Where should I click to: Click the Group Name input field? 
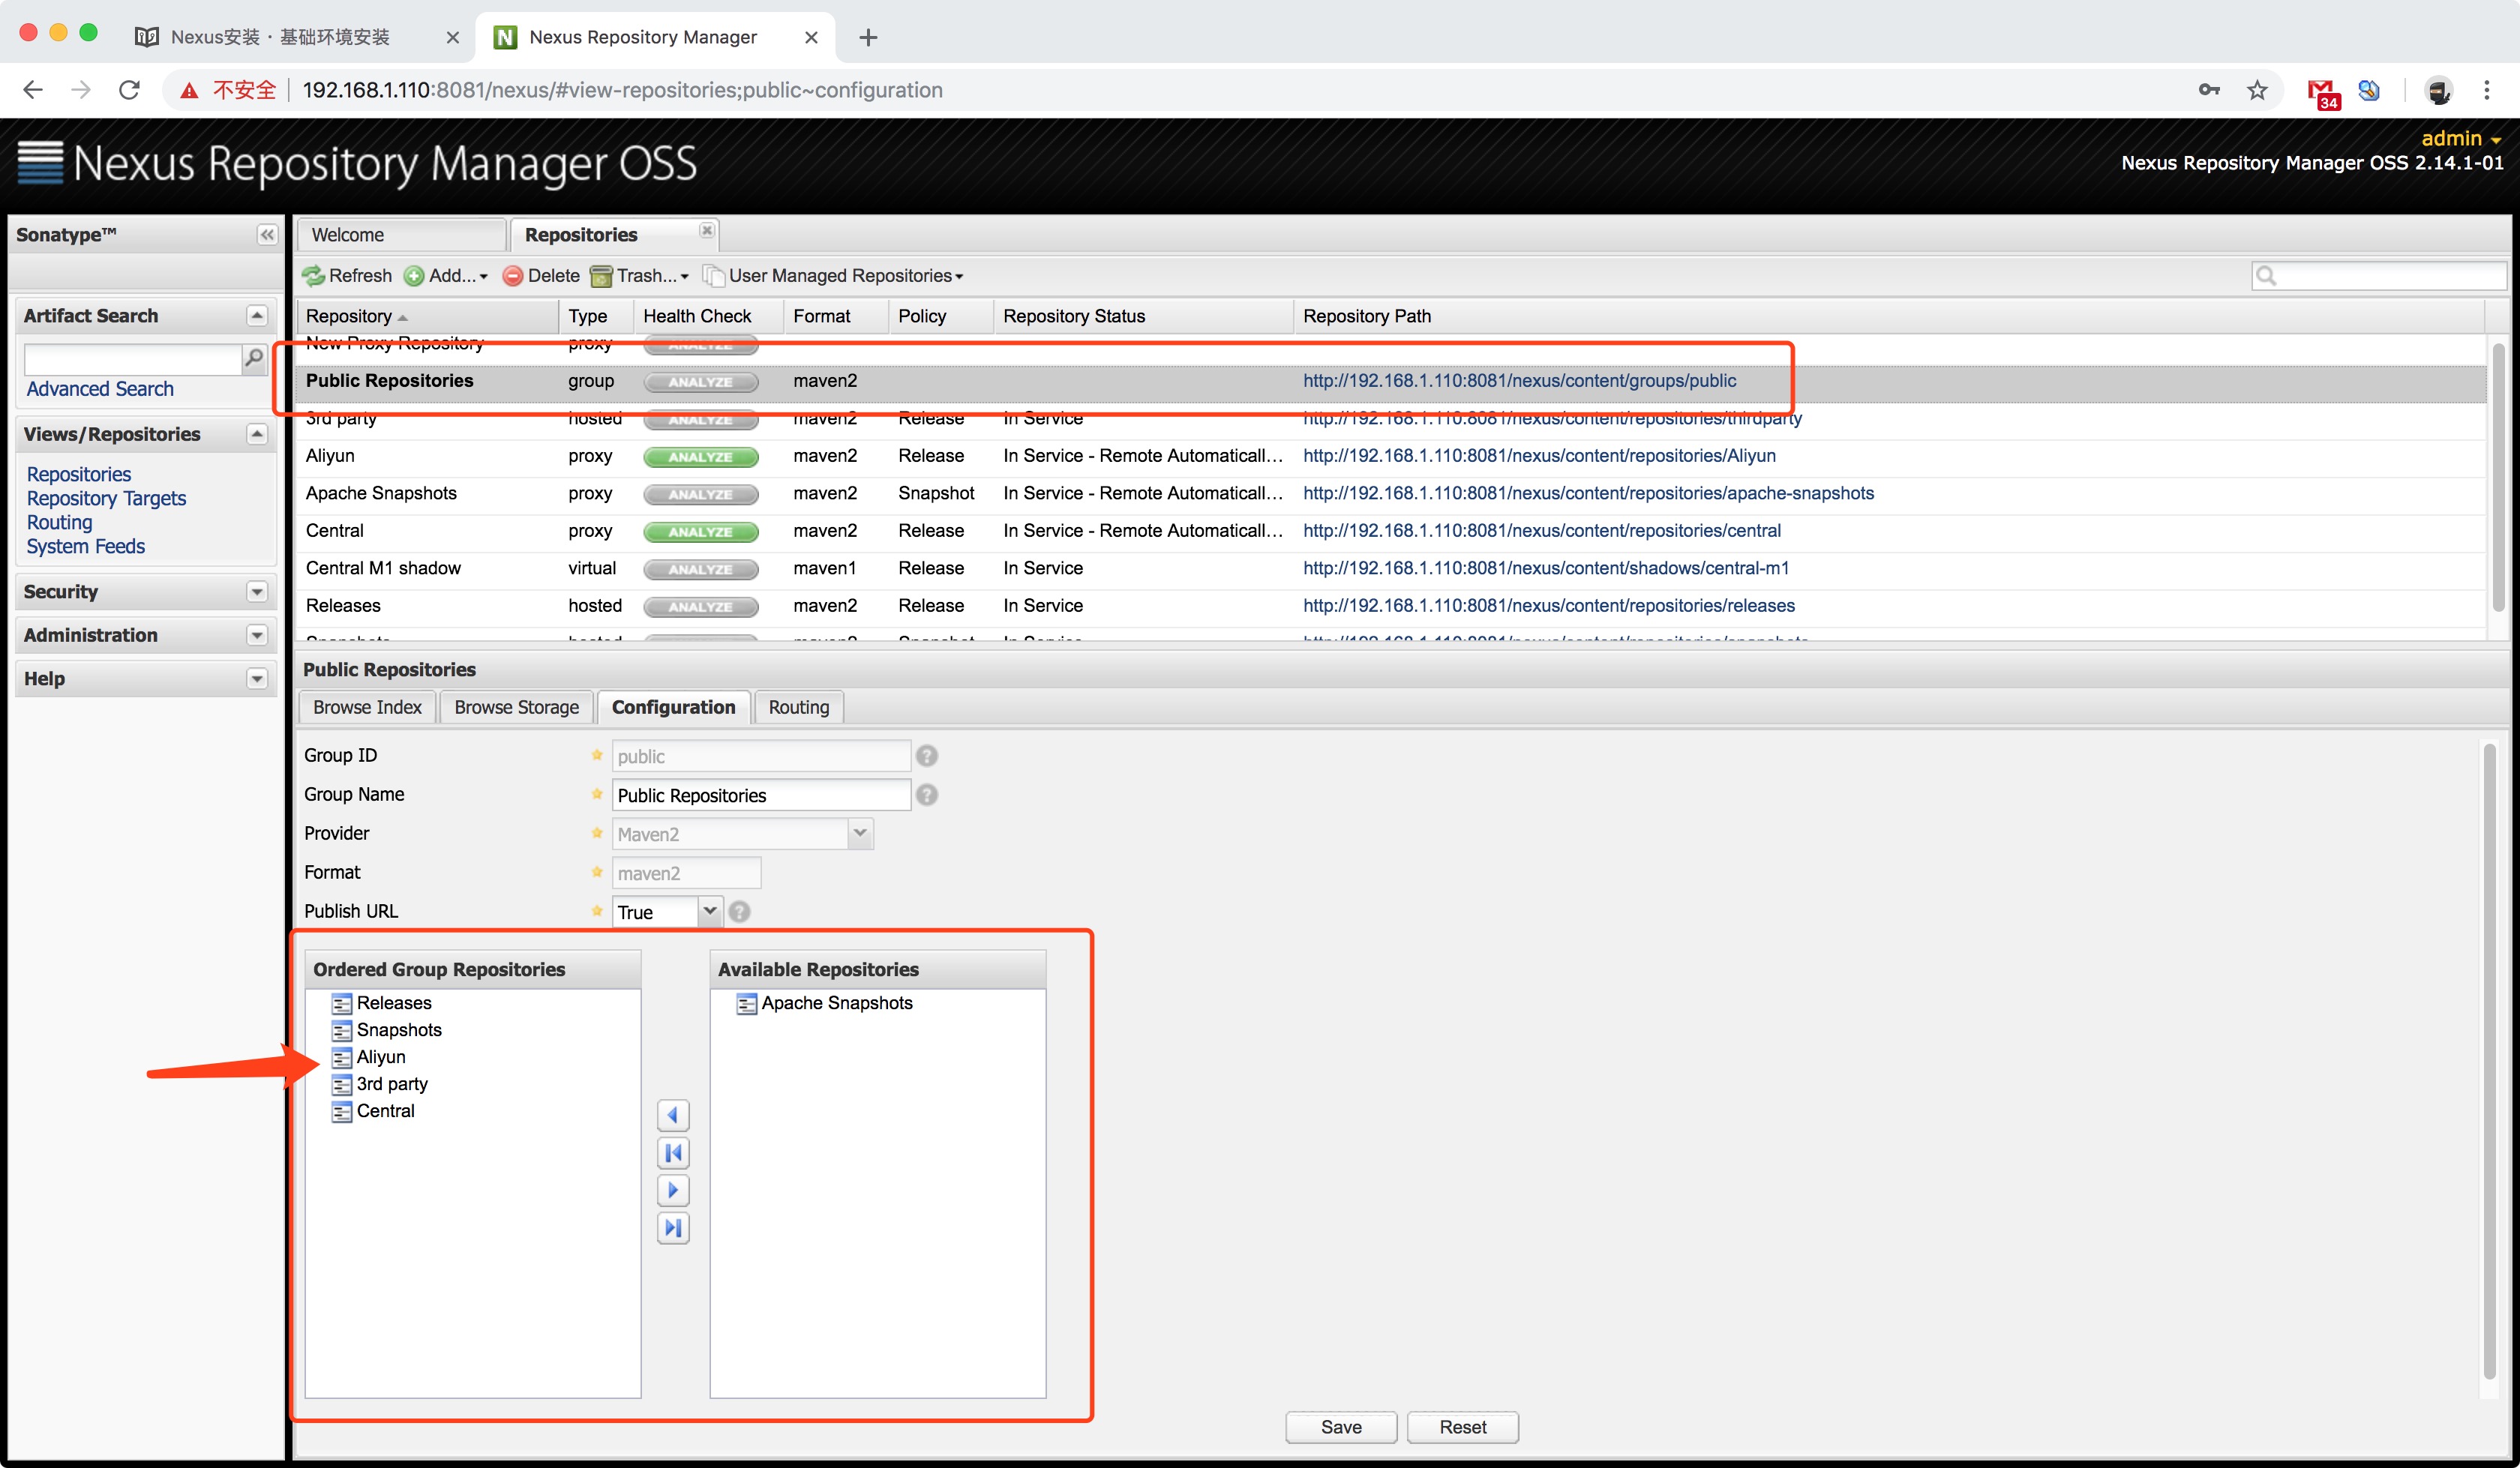pos(760,795)
